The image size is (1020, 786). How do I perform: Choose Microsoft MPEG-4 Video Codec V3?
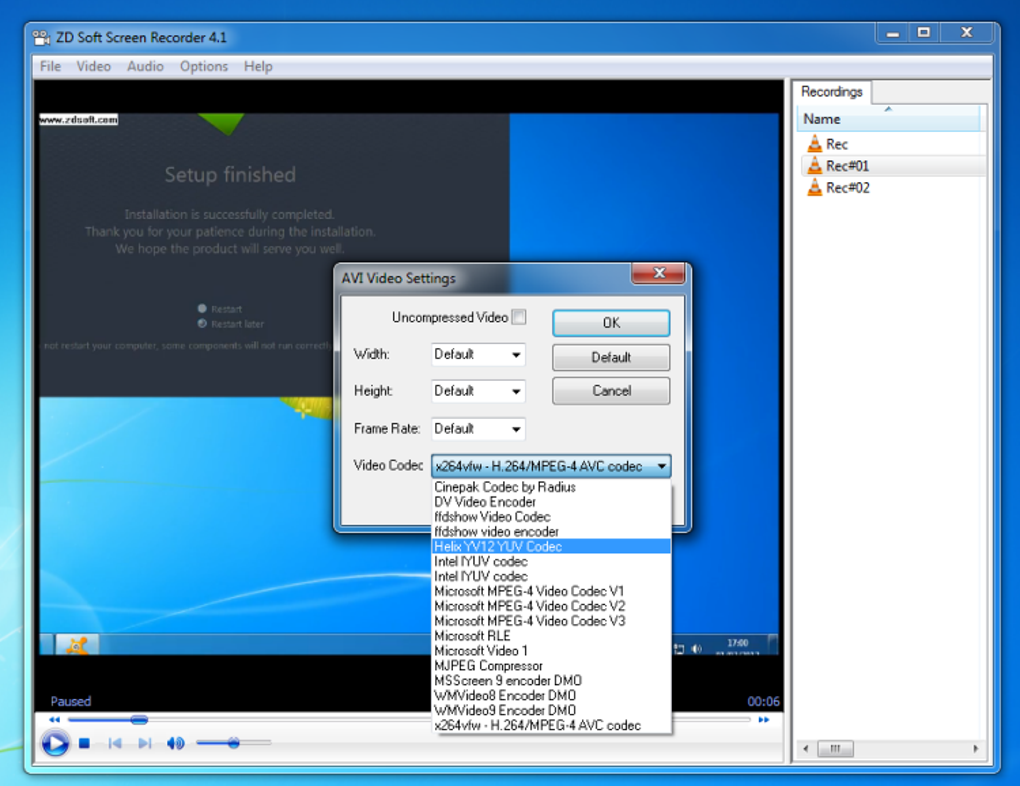(x=551, y=621)
